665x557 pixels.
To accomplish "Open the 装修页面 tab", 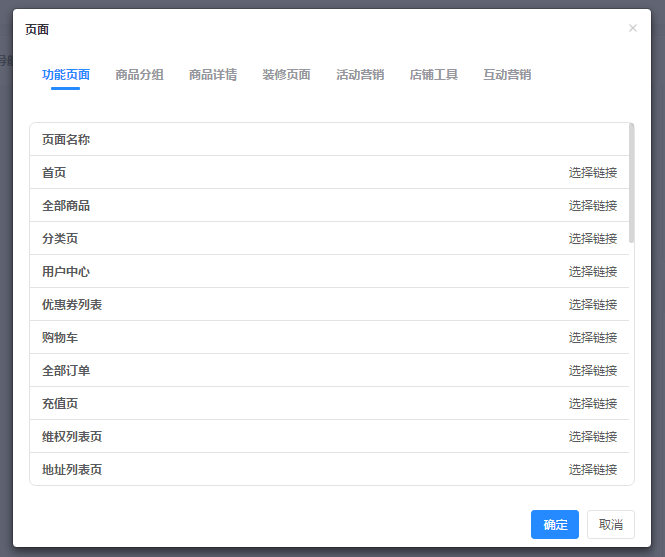I will [286, 75].
